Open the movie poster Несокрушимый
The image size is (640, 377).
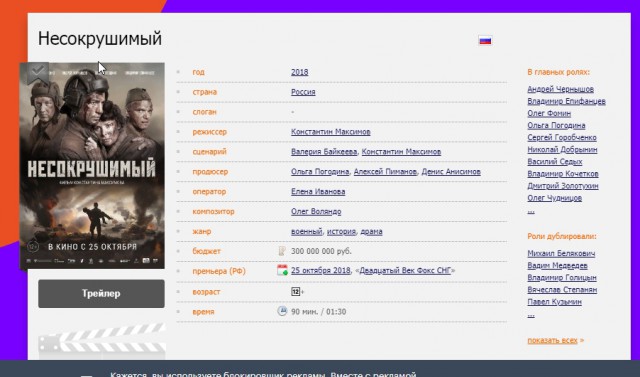pyautogui.click(x=92, y=166)
